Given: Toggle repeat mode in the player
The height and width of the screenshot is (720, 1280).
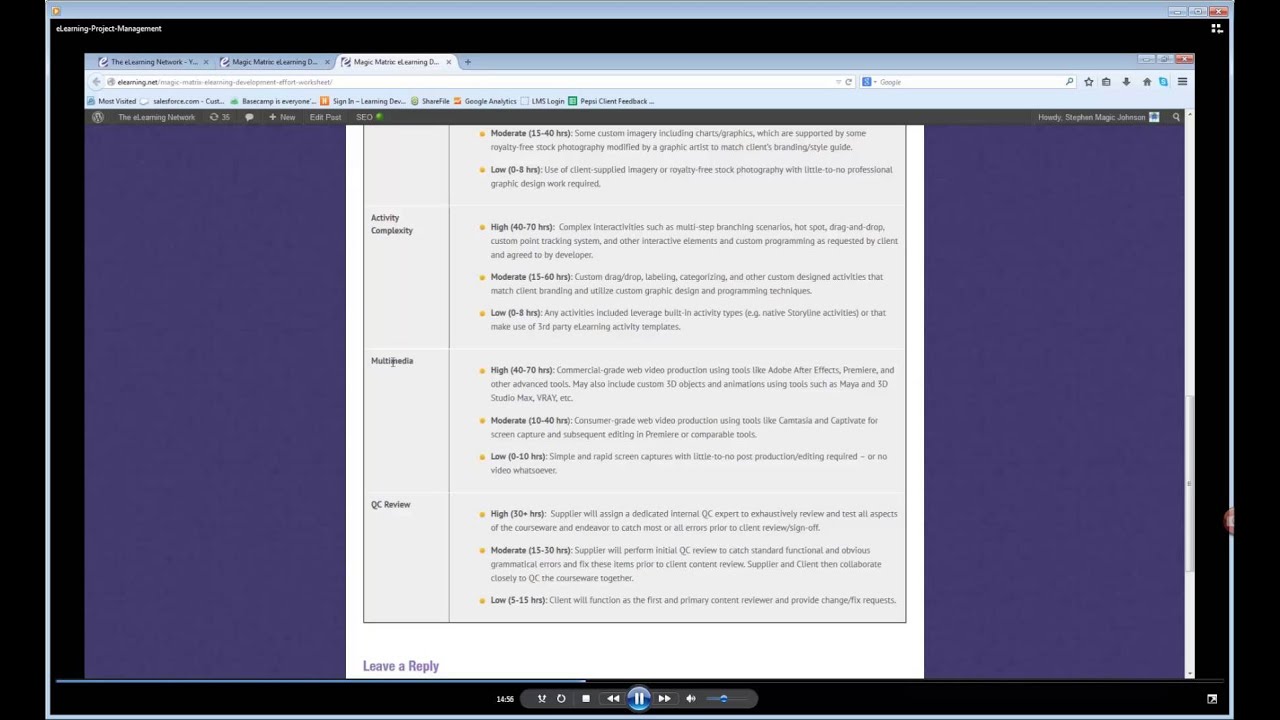Looking at the screenshot, I should 561,699.
